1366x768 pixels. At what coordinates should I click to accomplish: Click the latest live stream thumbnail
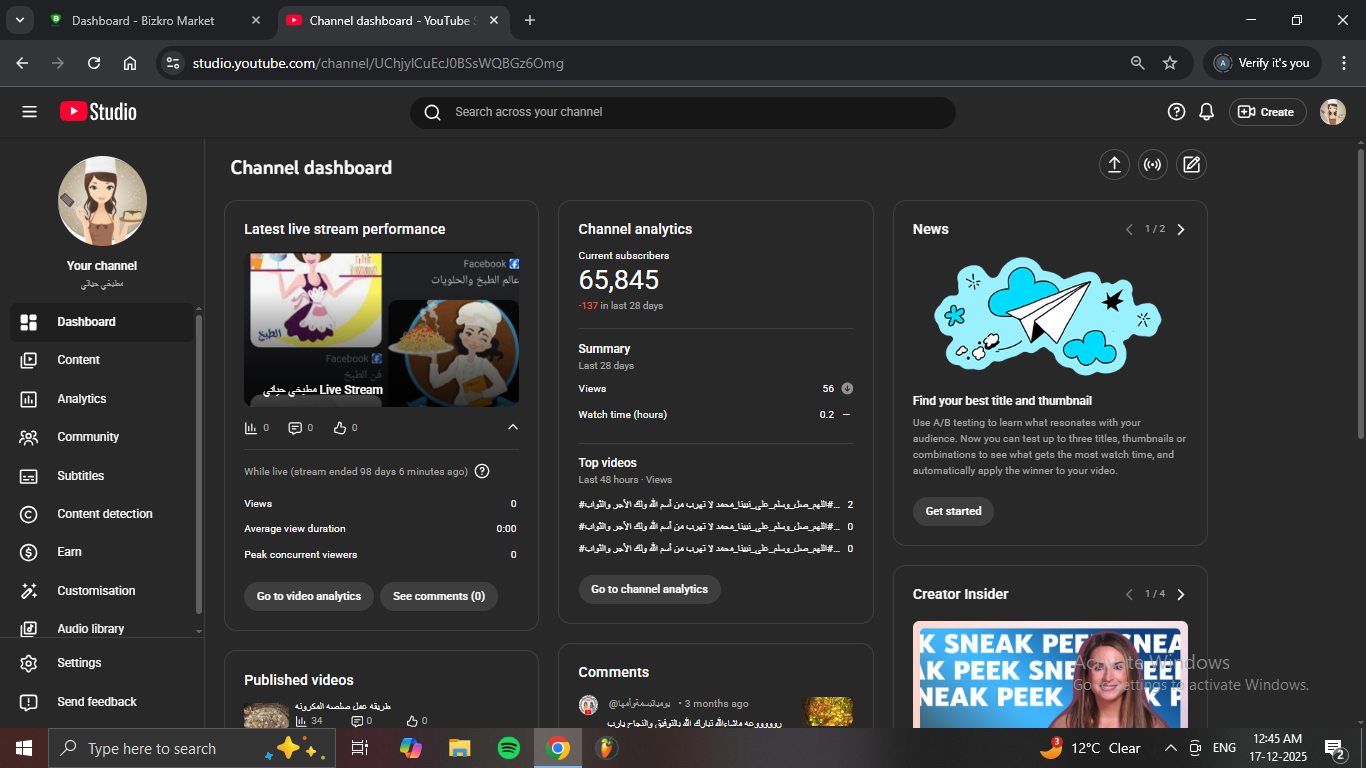pos(381,329)
